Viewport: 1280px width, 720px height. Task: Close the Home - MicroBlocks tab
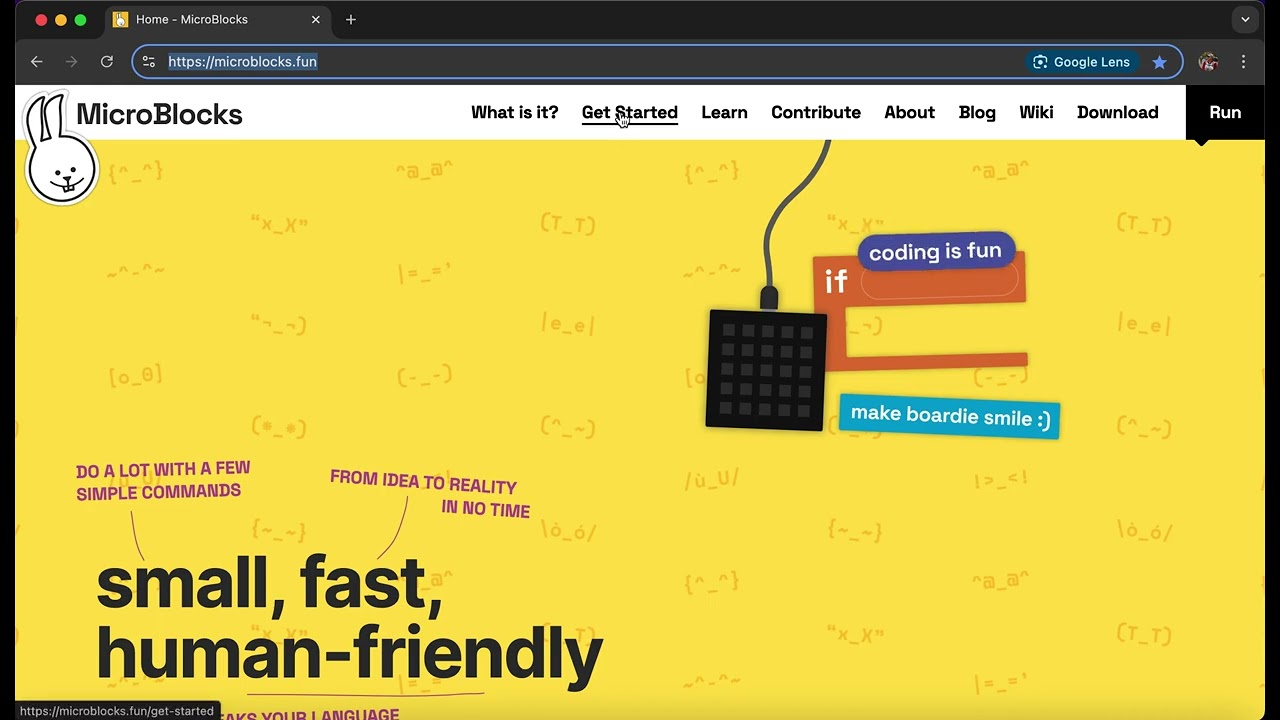(316, 20)
